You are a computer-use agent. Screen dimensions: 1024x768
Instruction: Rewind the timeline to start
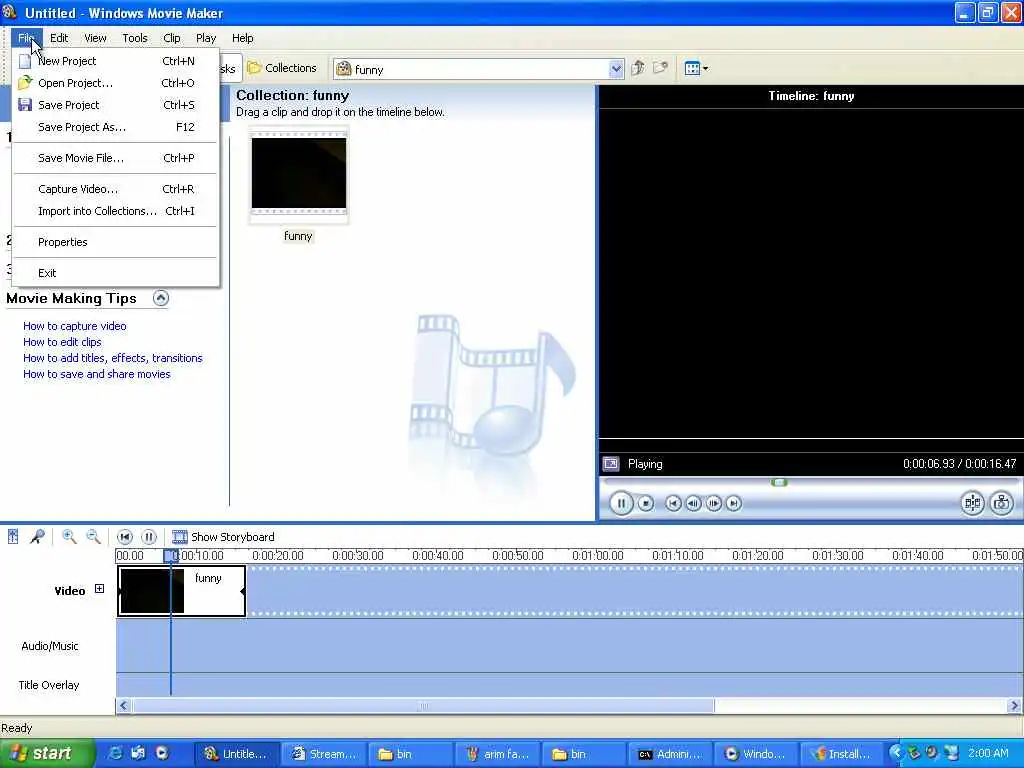pos(125,537)
